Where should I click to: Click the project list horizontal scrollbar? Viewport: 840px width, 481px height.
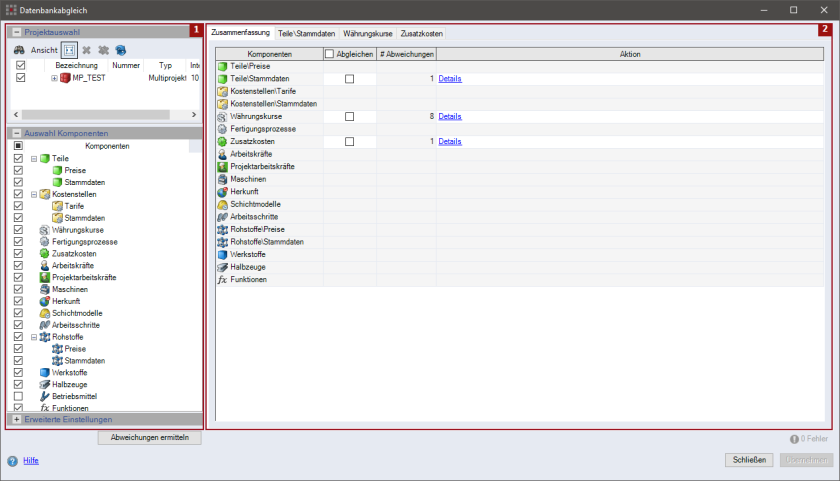(x=95, y=115)
